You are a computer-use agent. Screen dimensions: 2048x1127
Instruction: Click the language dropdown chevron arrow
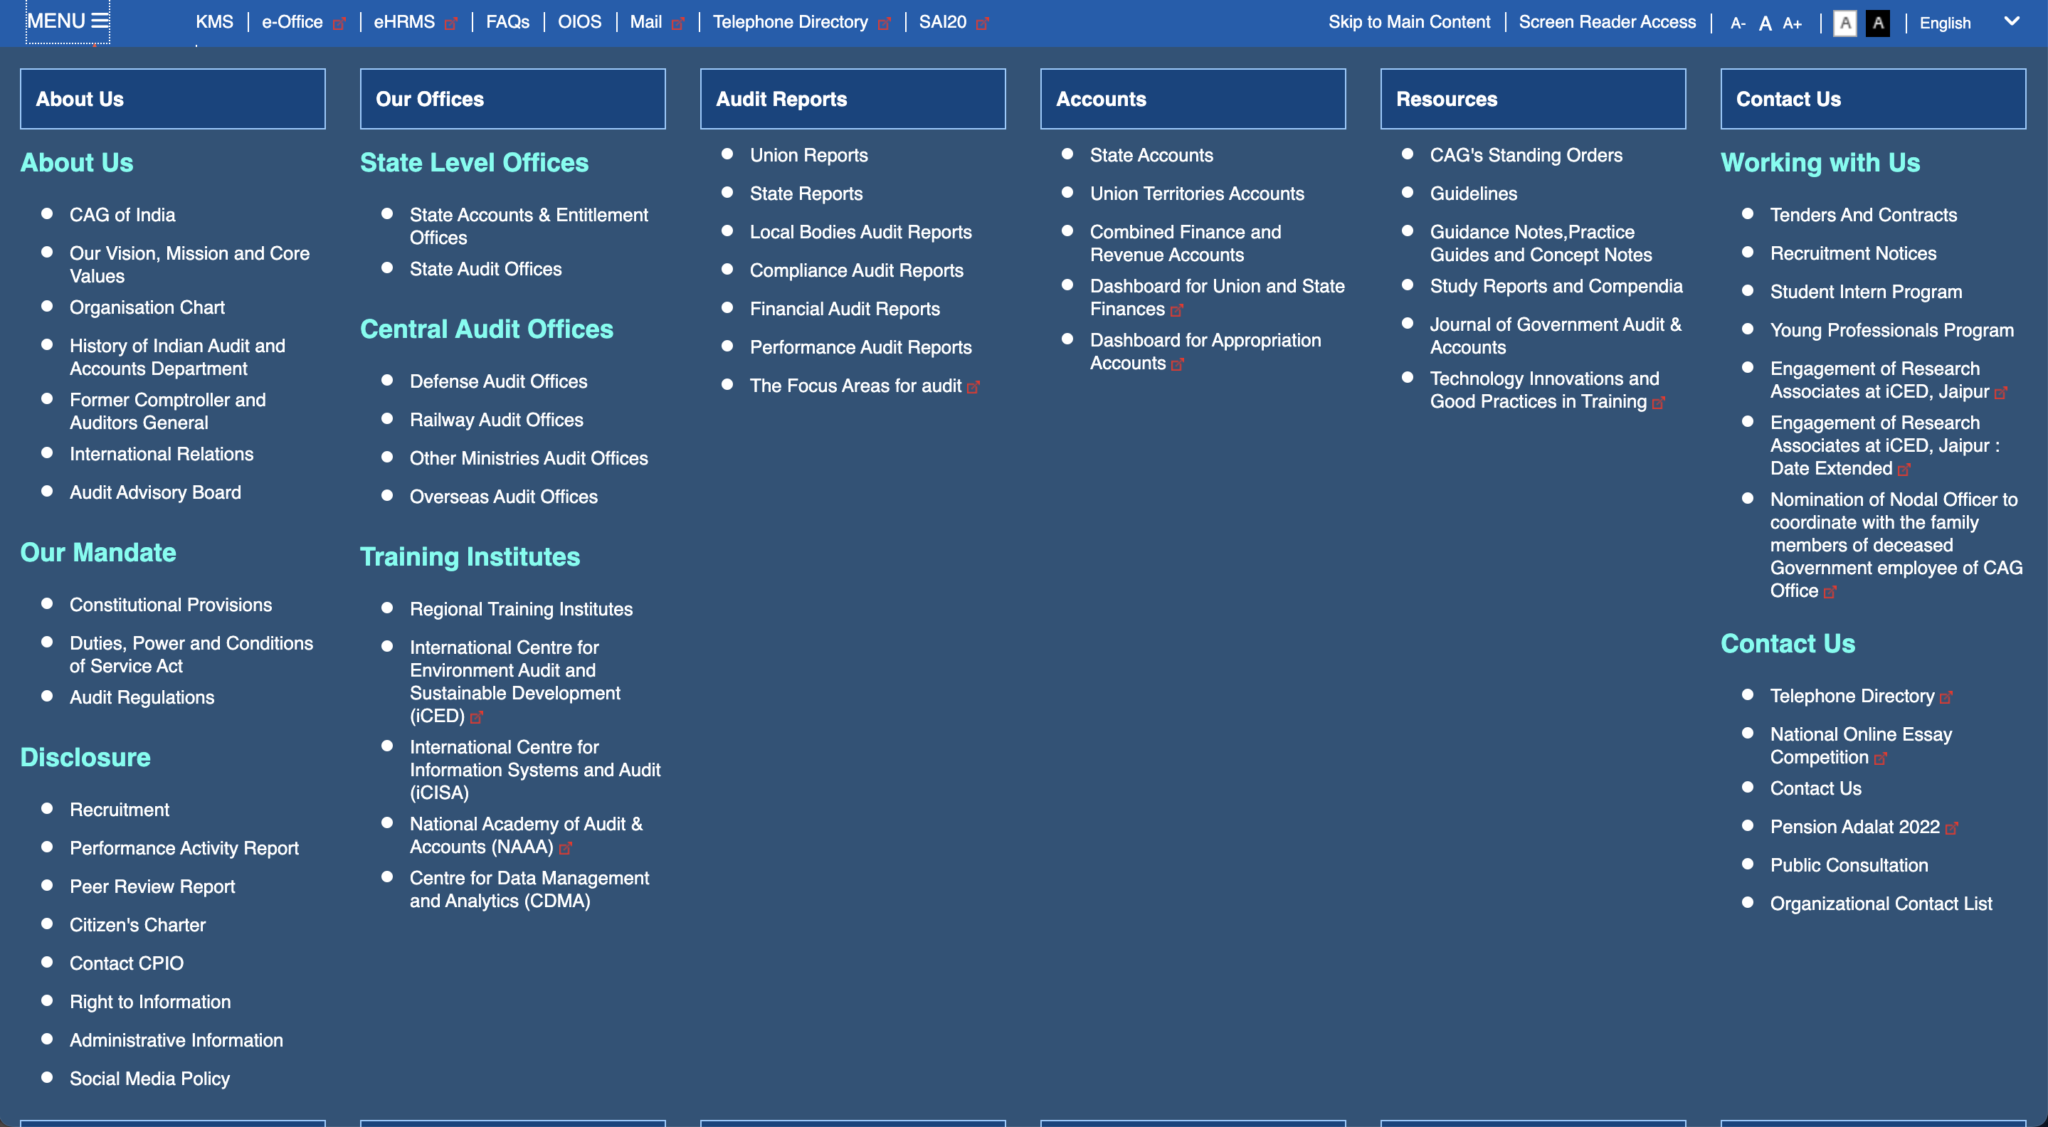[2012, 21]
